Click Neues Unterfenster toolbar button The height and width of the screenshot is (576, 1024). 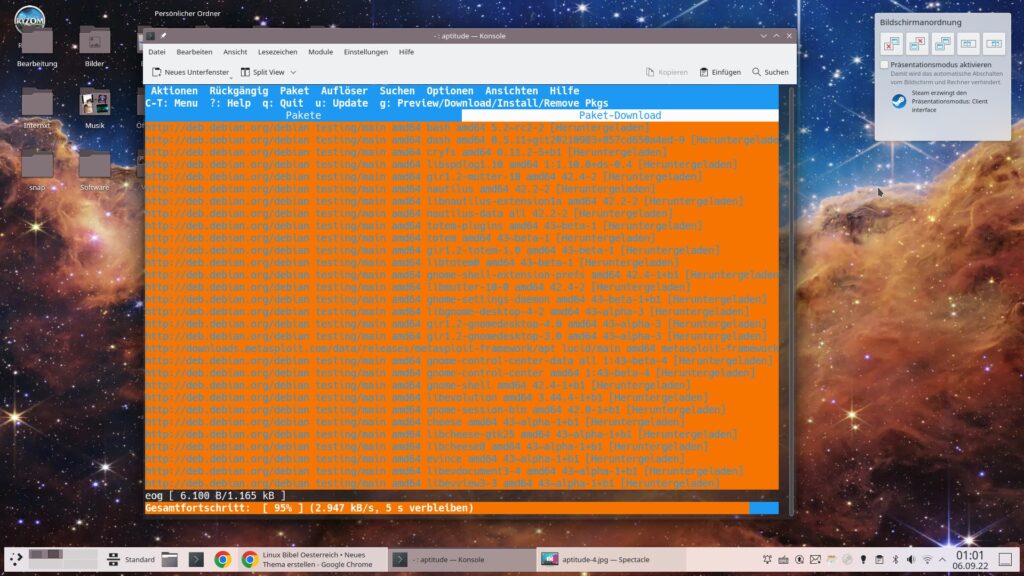pyautogui.click(x=190, y=72)
